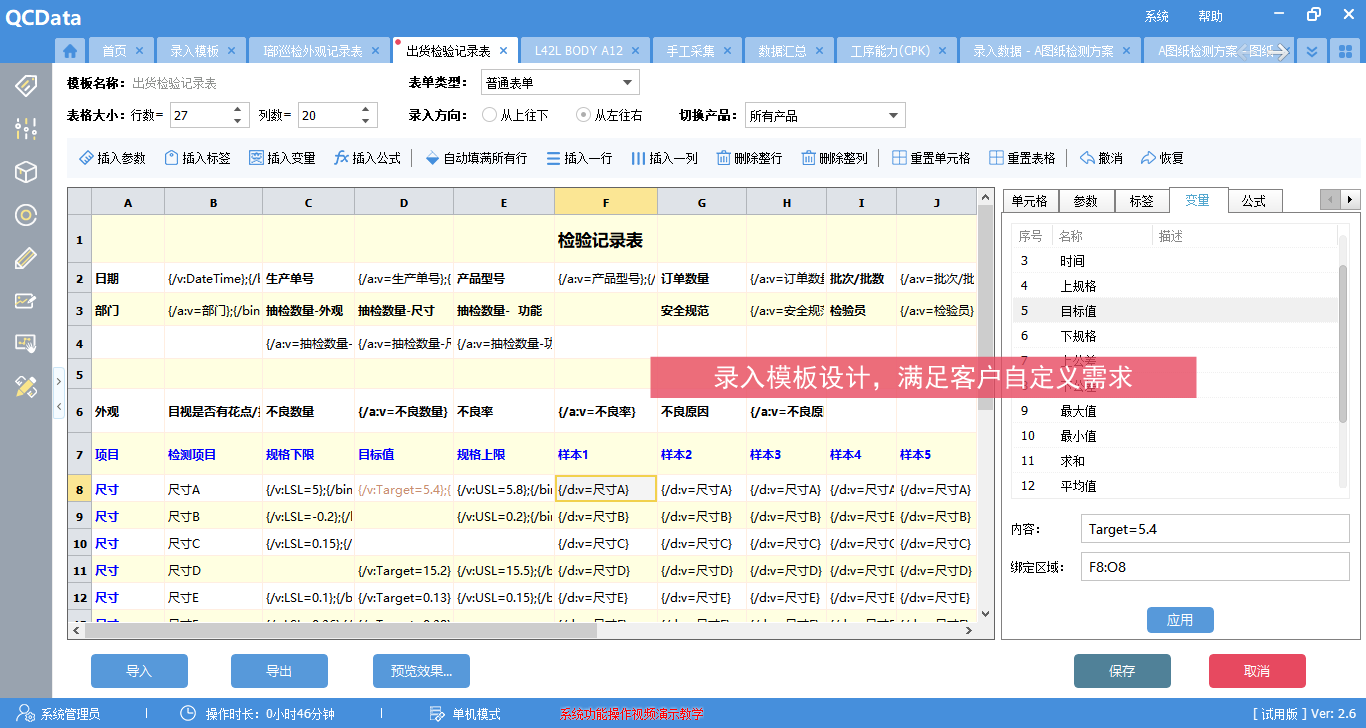This screenshot has width=1366, height=728.
Task: Click the 预览效果 button
Action: click(421, 671)
